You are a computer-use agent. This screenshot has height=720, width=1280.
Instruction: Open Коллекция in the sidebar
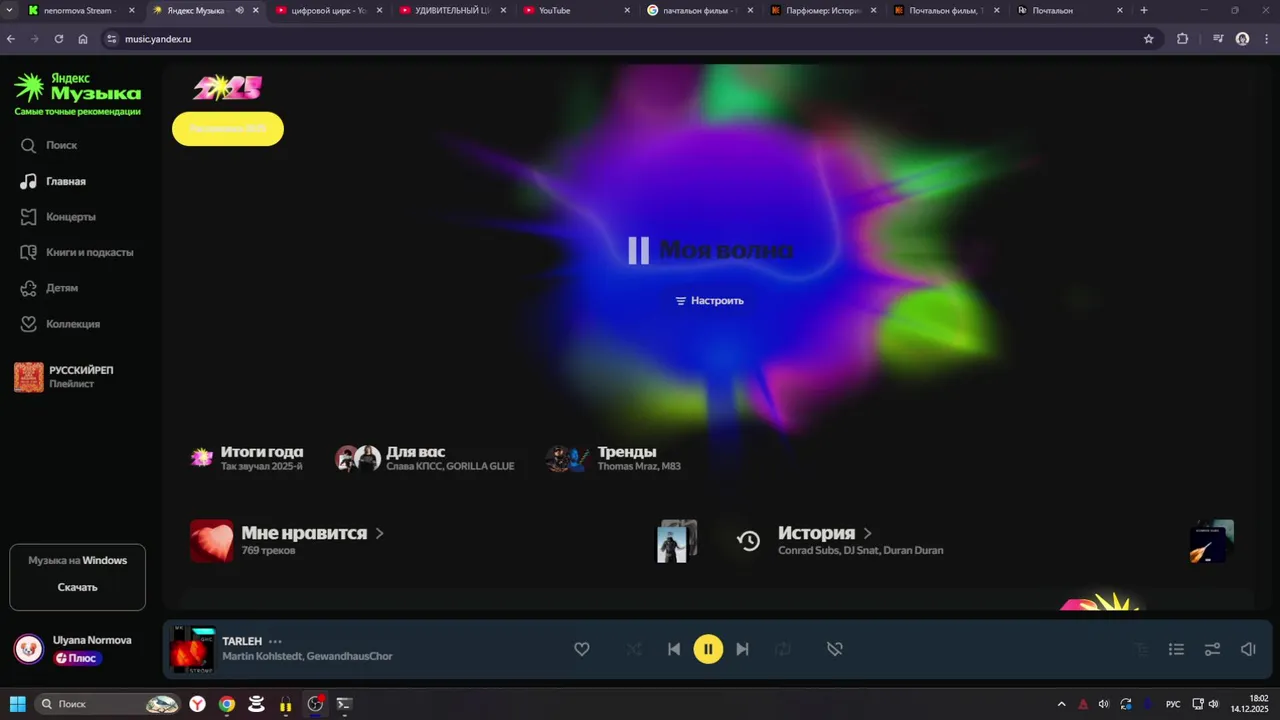tap(60, 324)
